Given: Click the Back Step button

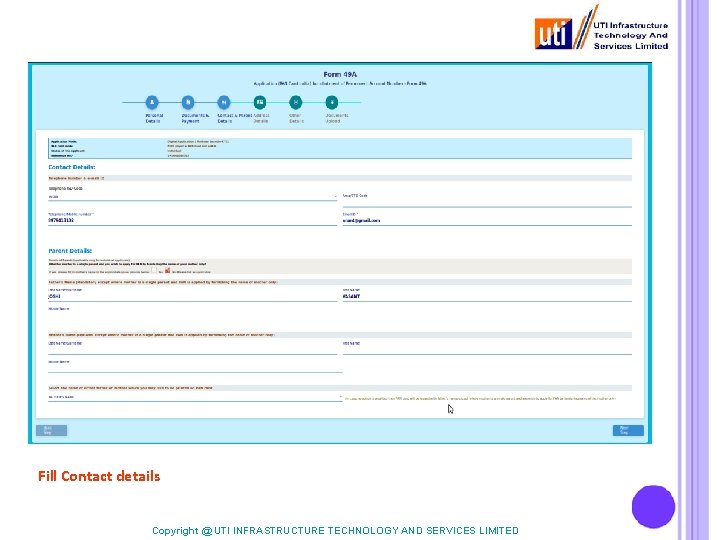Looking at the screenshot, I should (x=51, y=430).
